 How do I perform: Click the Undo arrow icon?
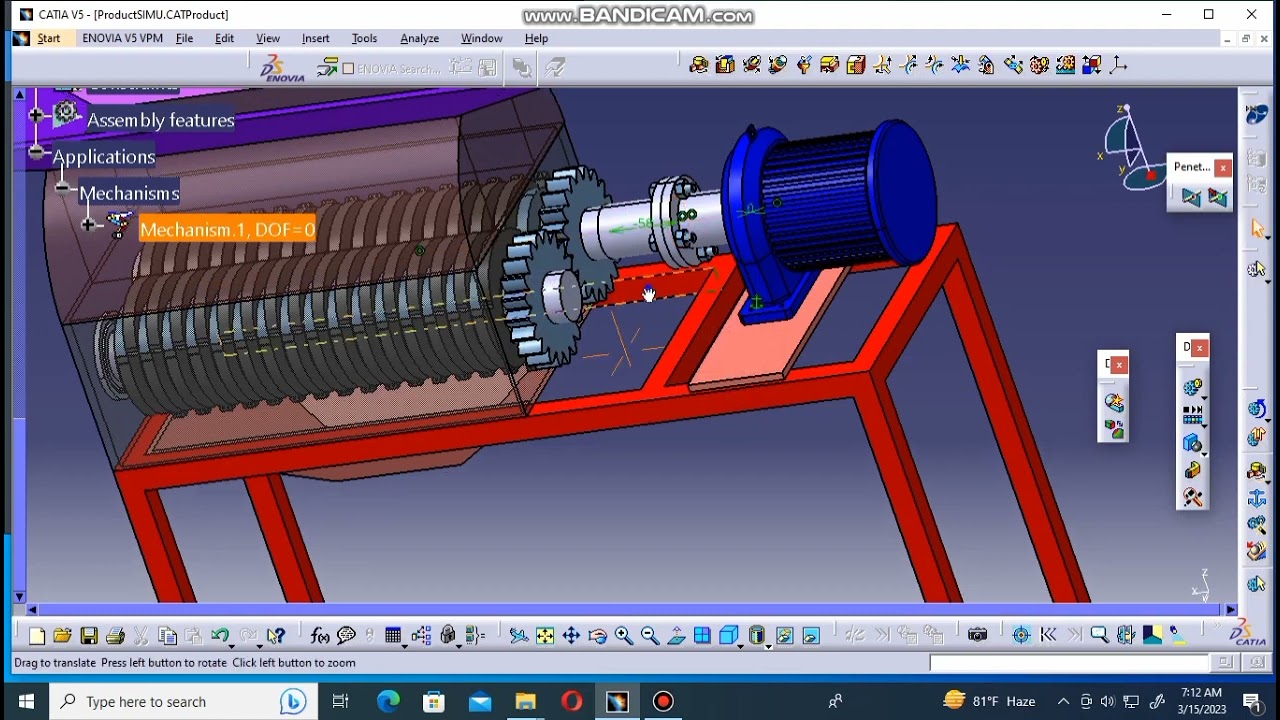[x=219, y=635]
